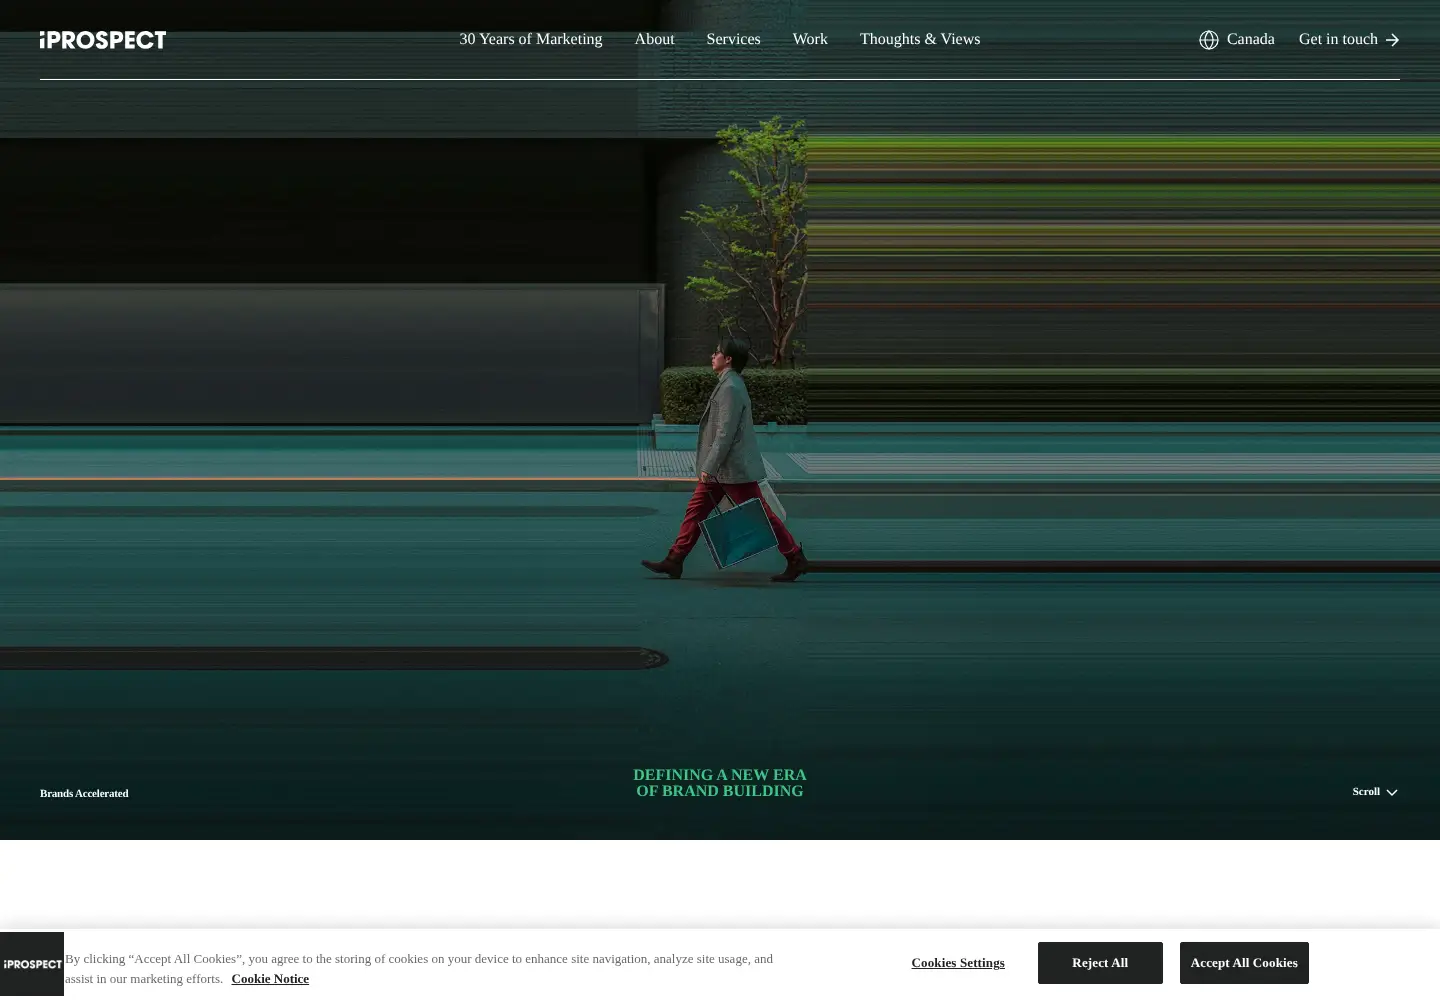Open the 30 Years of Marketing page
The width and height of the screenshot is (1440, 1000).
531,39
